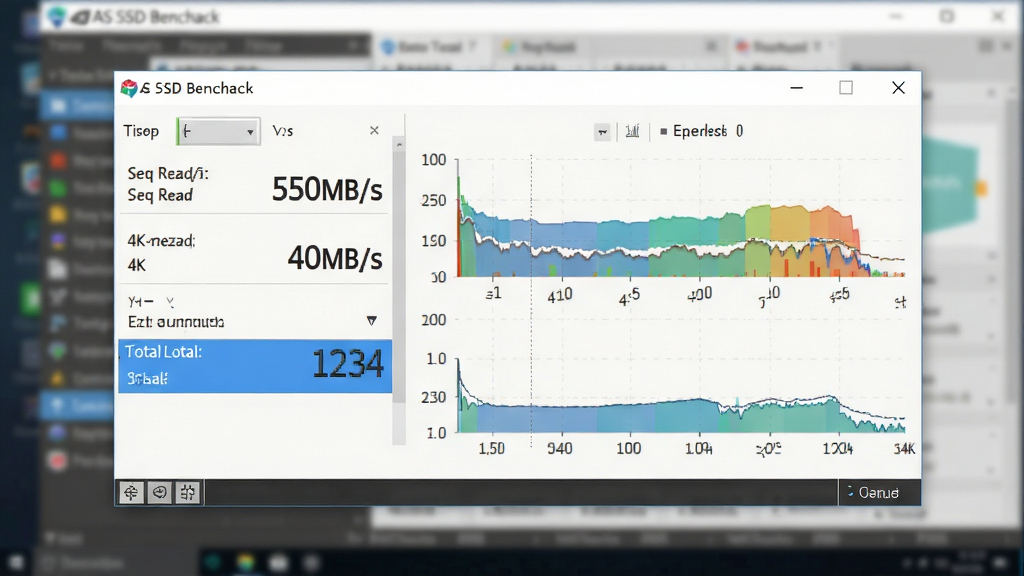Click the 1234 total score value
This screenshot has width=1024, height=576.
tap(347, 364)
